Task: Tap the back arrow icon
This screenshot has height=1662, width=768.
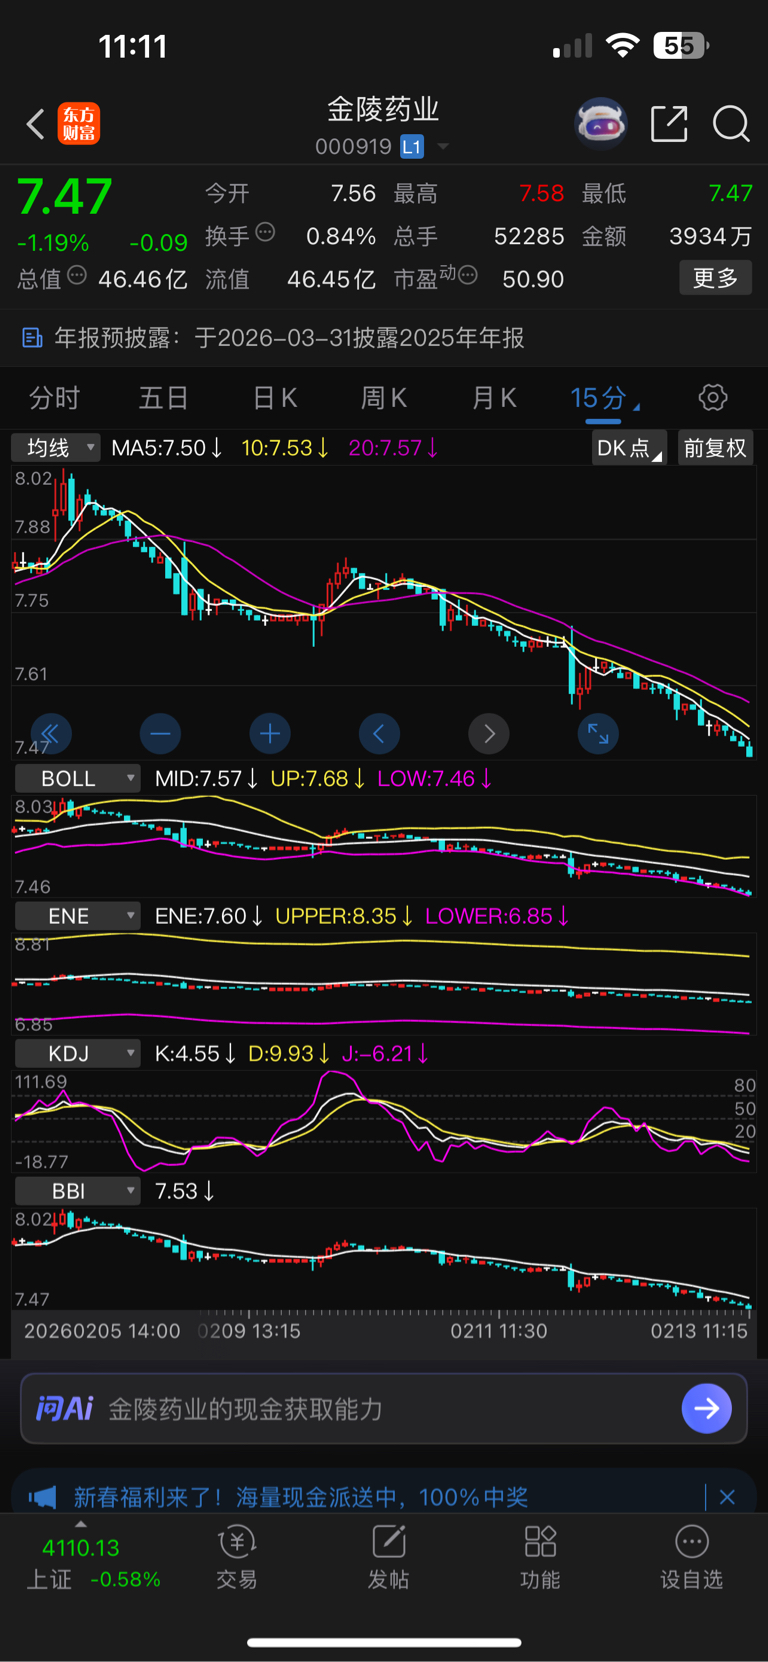Action: [35, 124]
